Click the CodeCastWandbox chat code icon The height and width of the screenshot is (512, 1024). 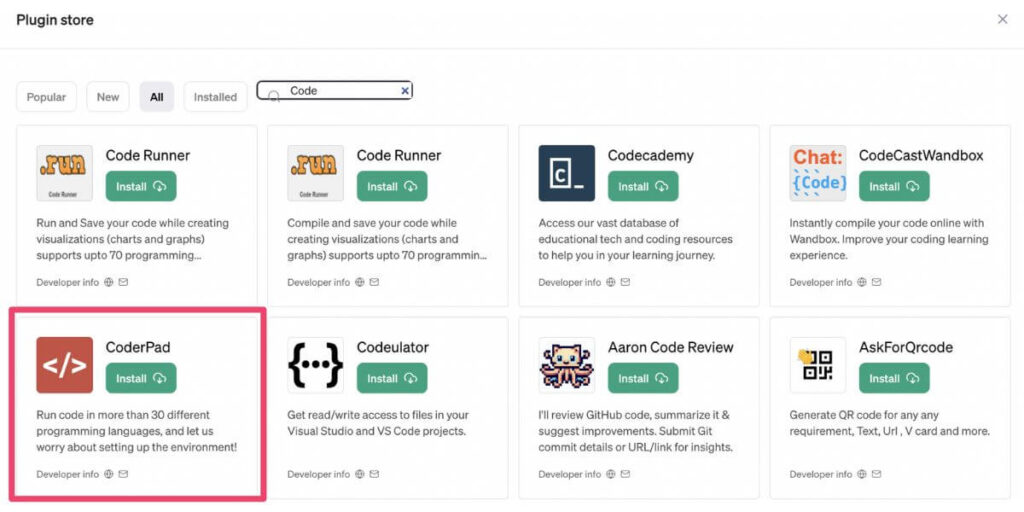coord(818,173)
